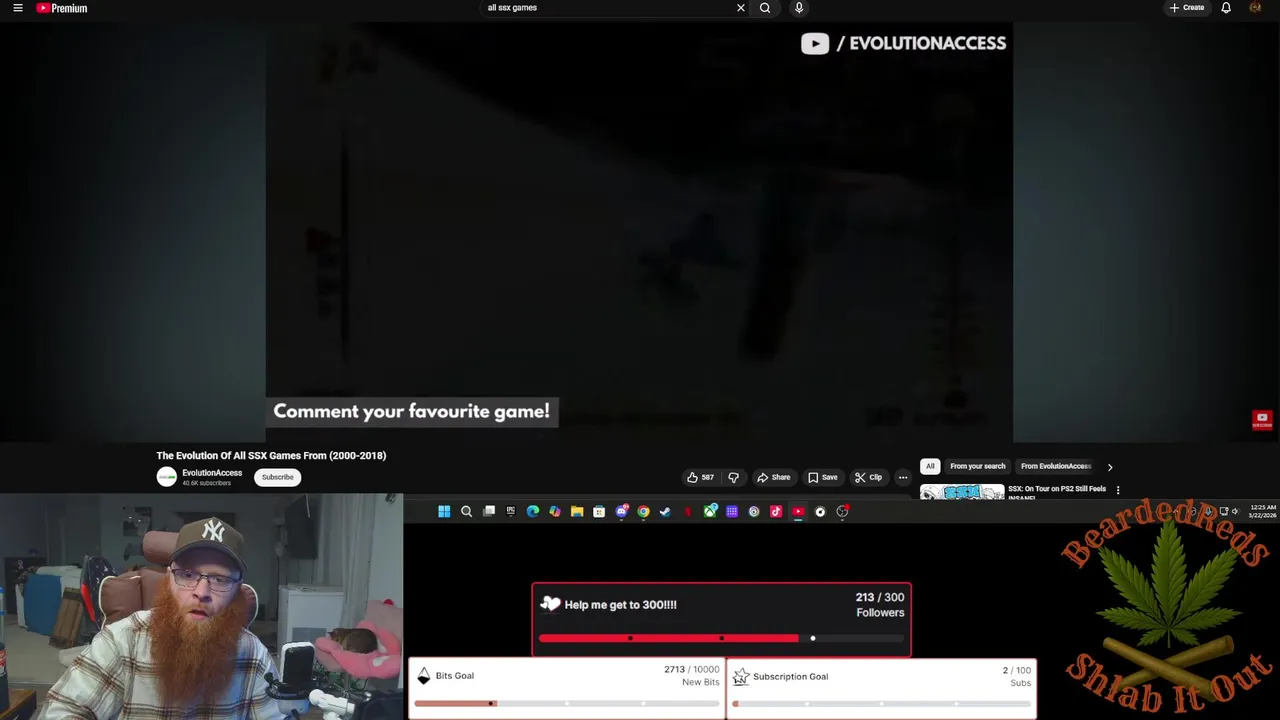The width and height of the screenshot is (1280, 720).
Task: Open File Explorer from the taskbar
Action: click(x=577, y=512)
